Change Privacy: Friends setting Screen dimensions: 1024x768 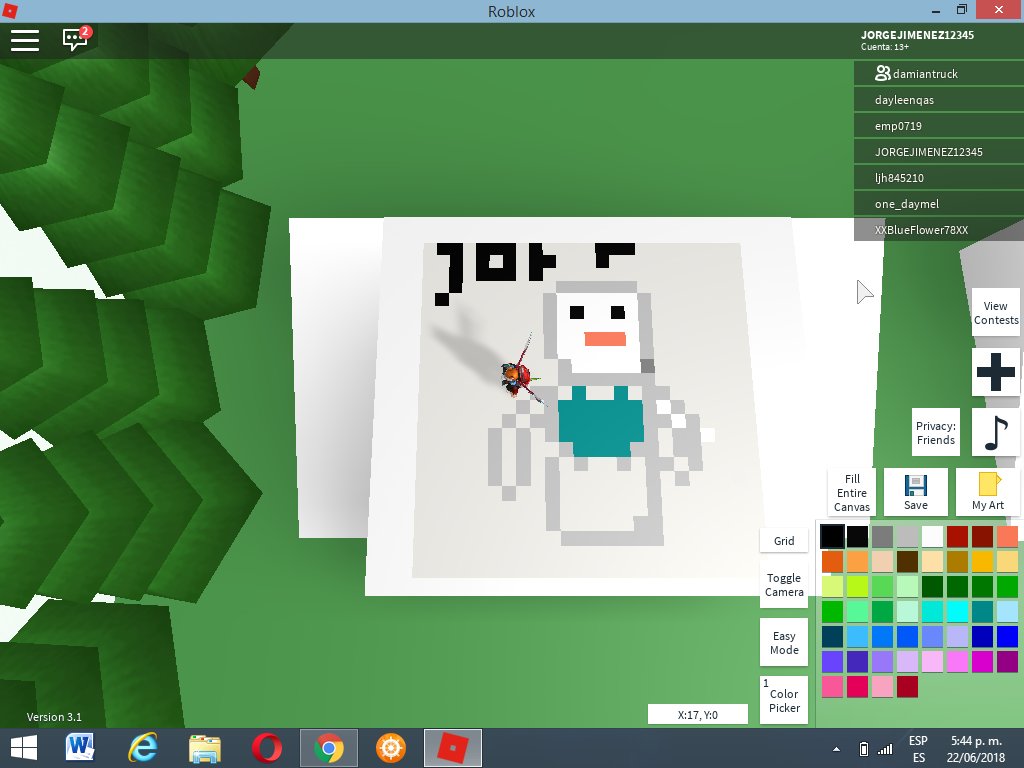[x=935, y=432]
